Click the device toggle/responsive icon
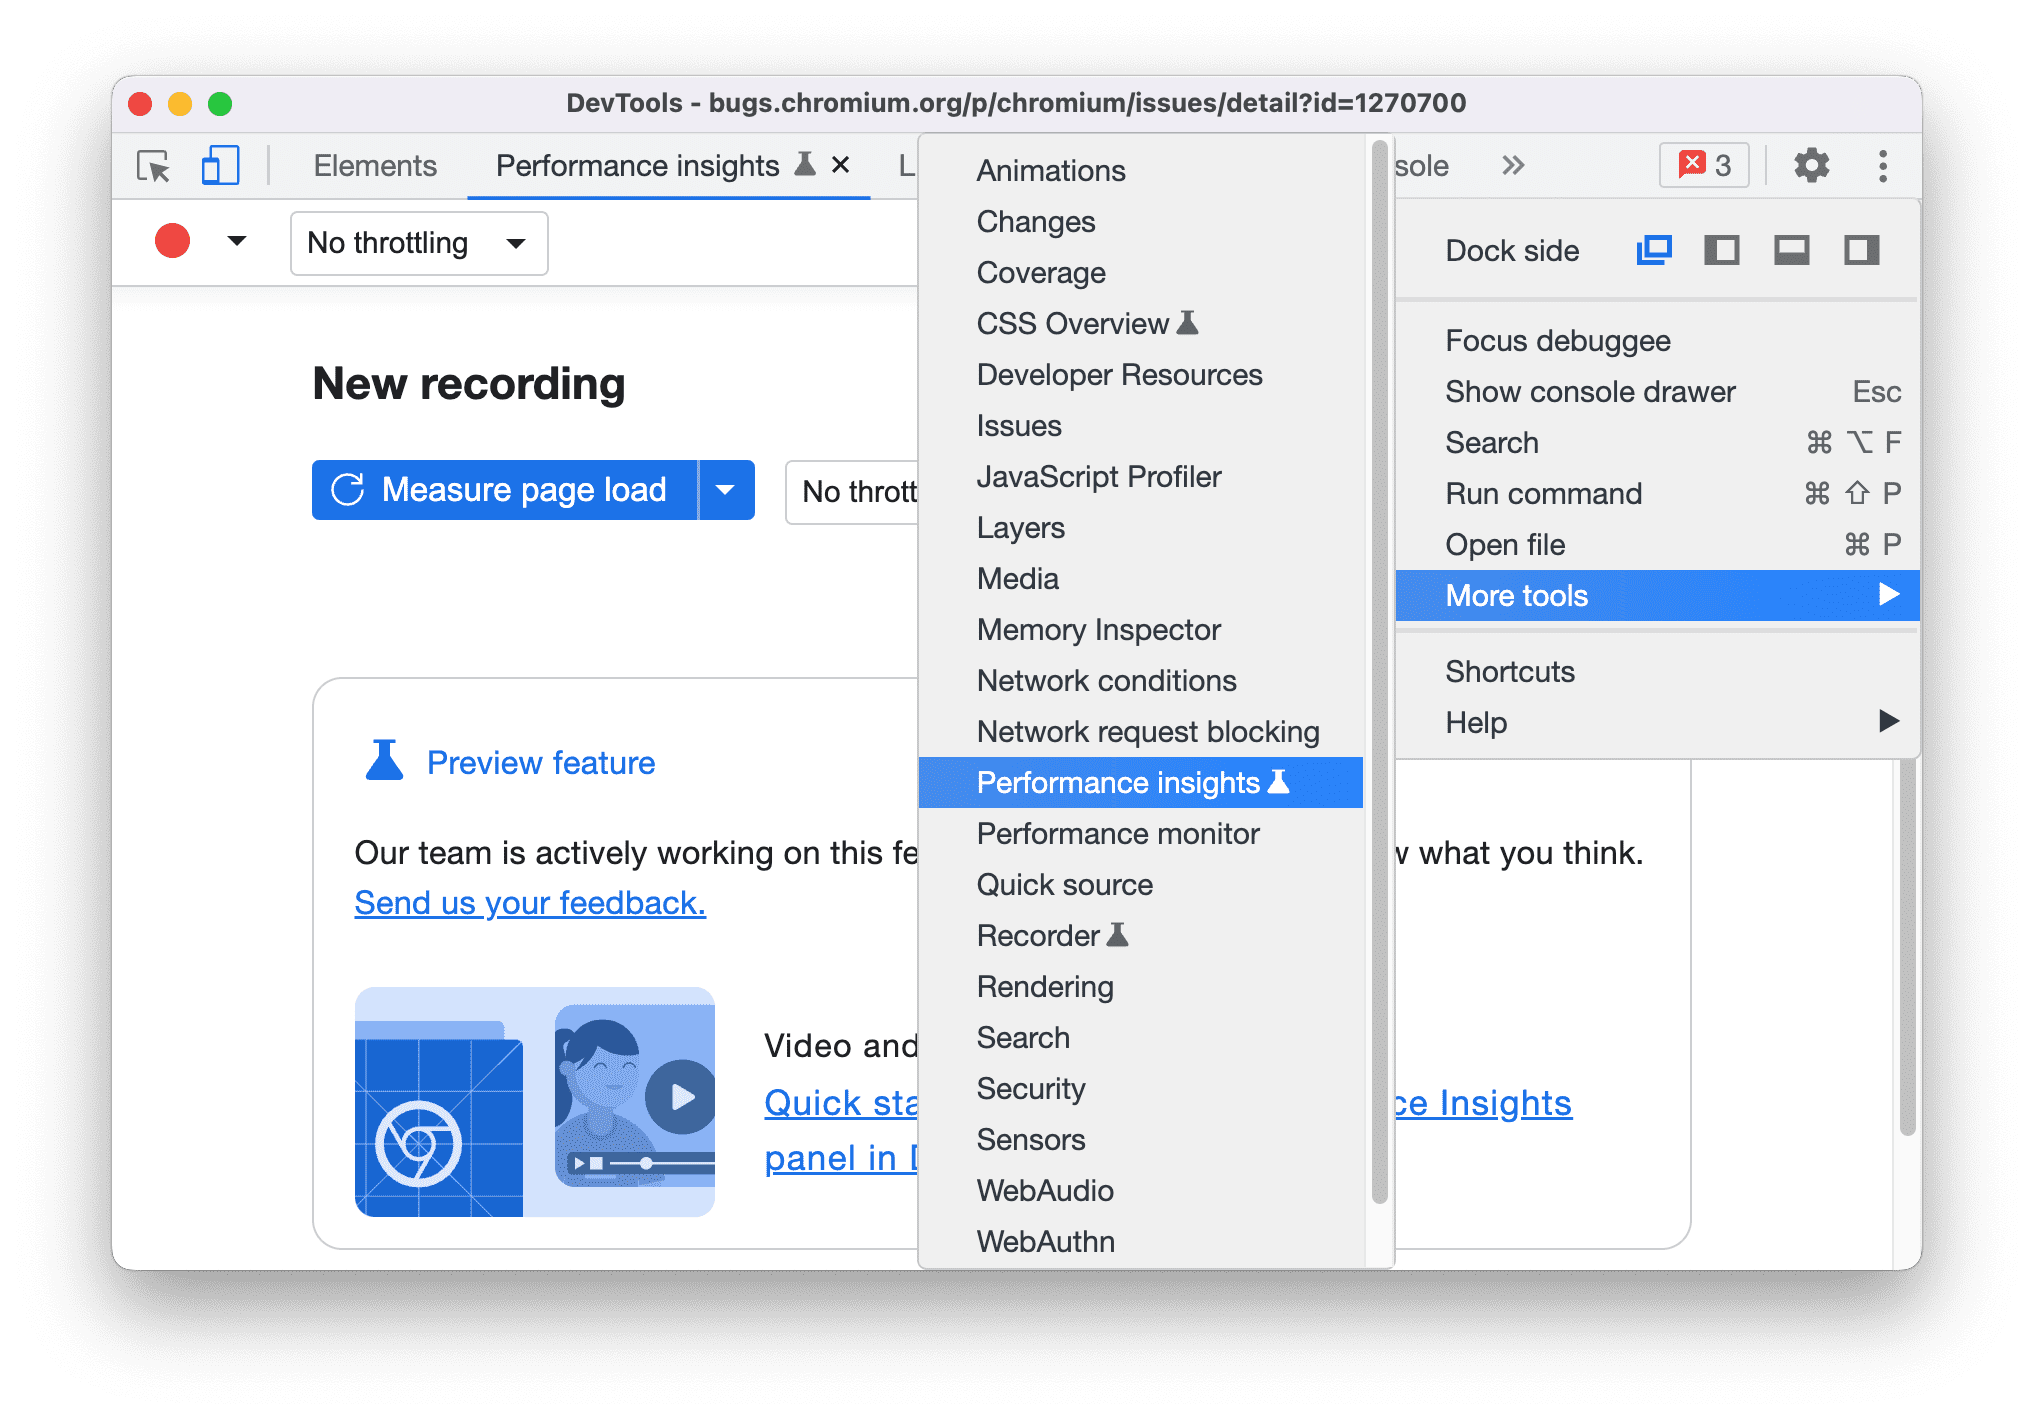 [223, 165]
